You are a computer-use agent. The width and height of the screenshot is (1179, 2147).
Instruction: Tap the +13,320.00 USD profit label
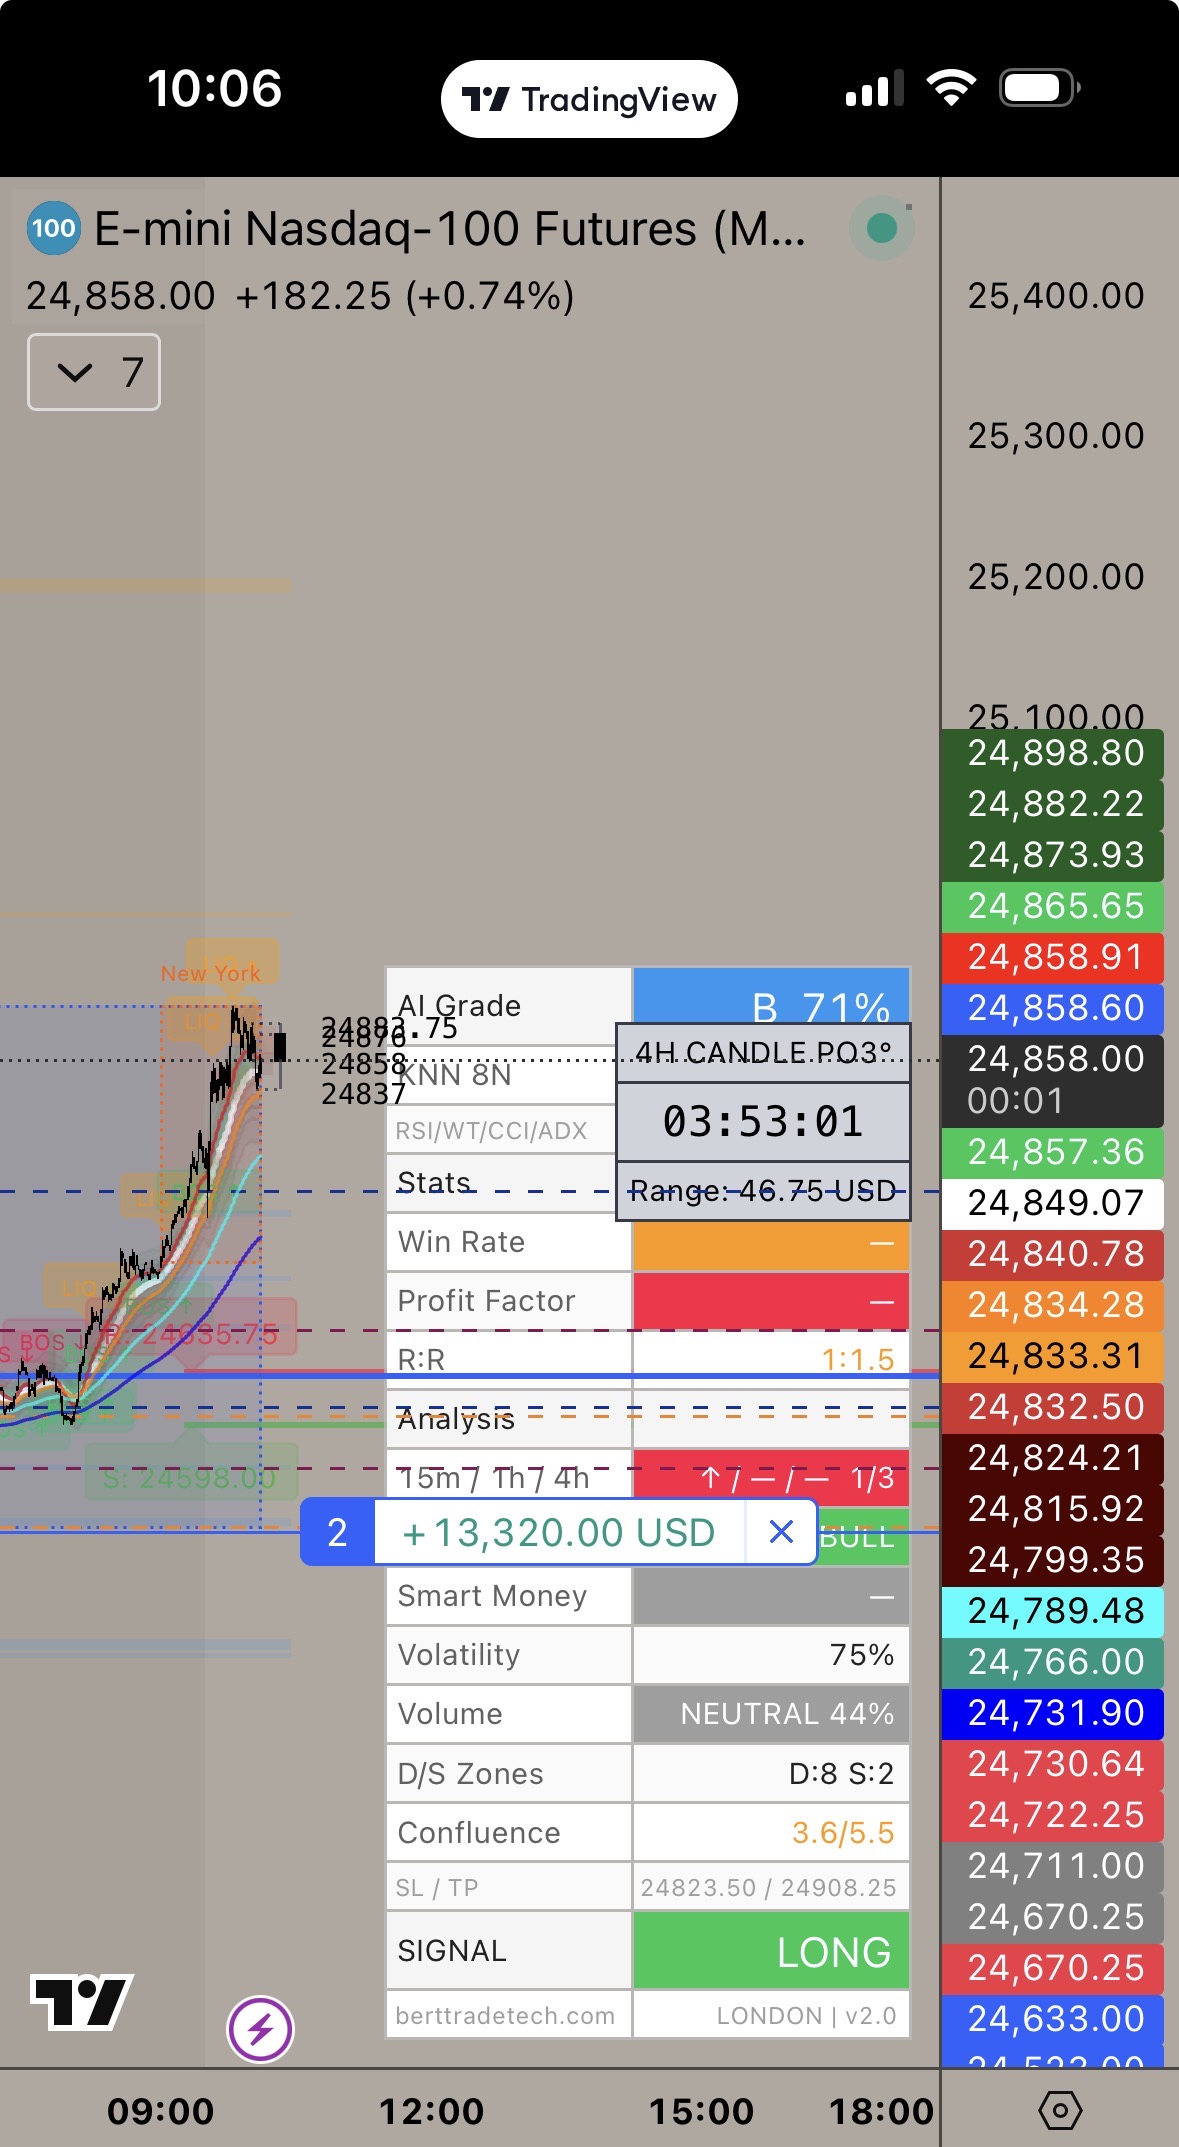pyautogui.click(x=559, y=1532)
